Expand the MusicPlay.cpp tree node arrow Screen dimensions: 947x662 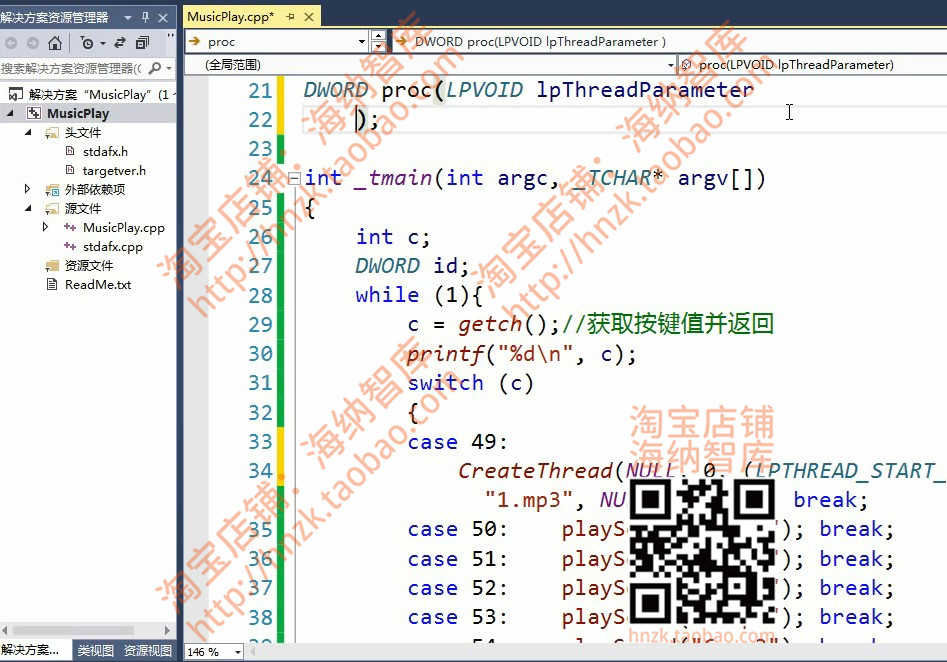click(45, 227)
